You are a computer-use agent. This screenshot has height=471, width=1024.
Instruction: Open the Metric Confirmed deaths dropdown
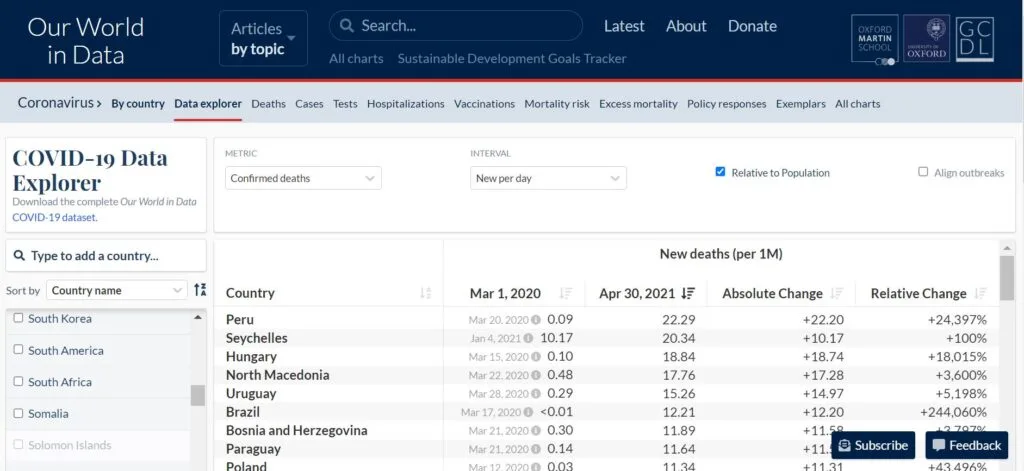click(x=303, y=178)
